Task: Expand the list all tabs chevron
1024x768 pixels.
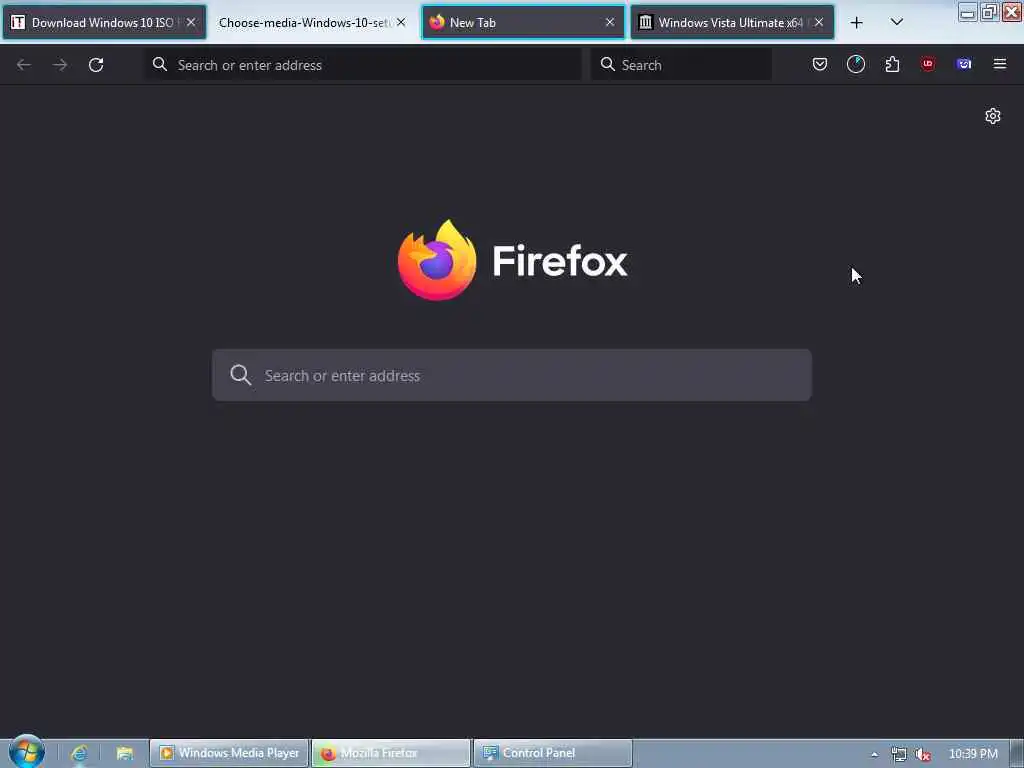Action: tap(897, 22)
